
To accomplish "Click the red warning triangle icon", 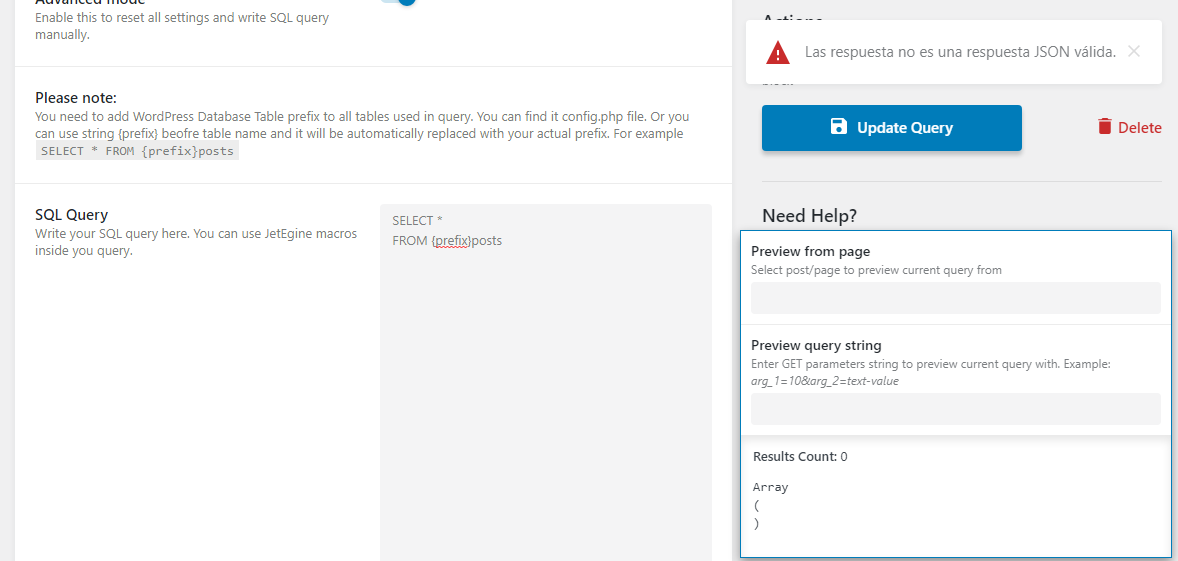I will 778,53.
